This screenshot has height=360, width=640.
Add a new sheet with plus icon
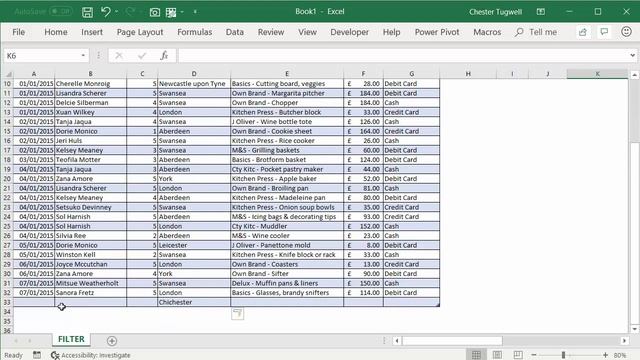[112, 341]
